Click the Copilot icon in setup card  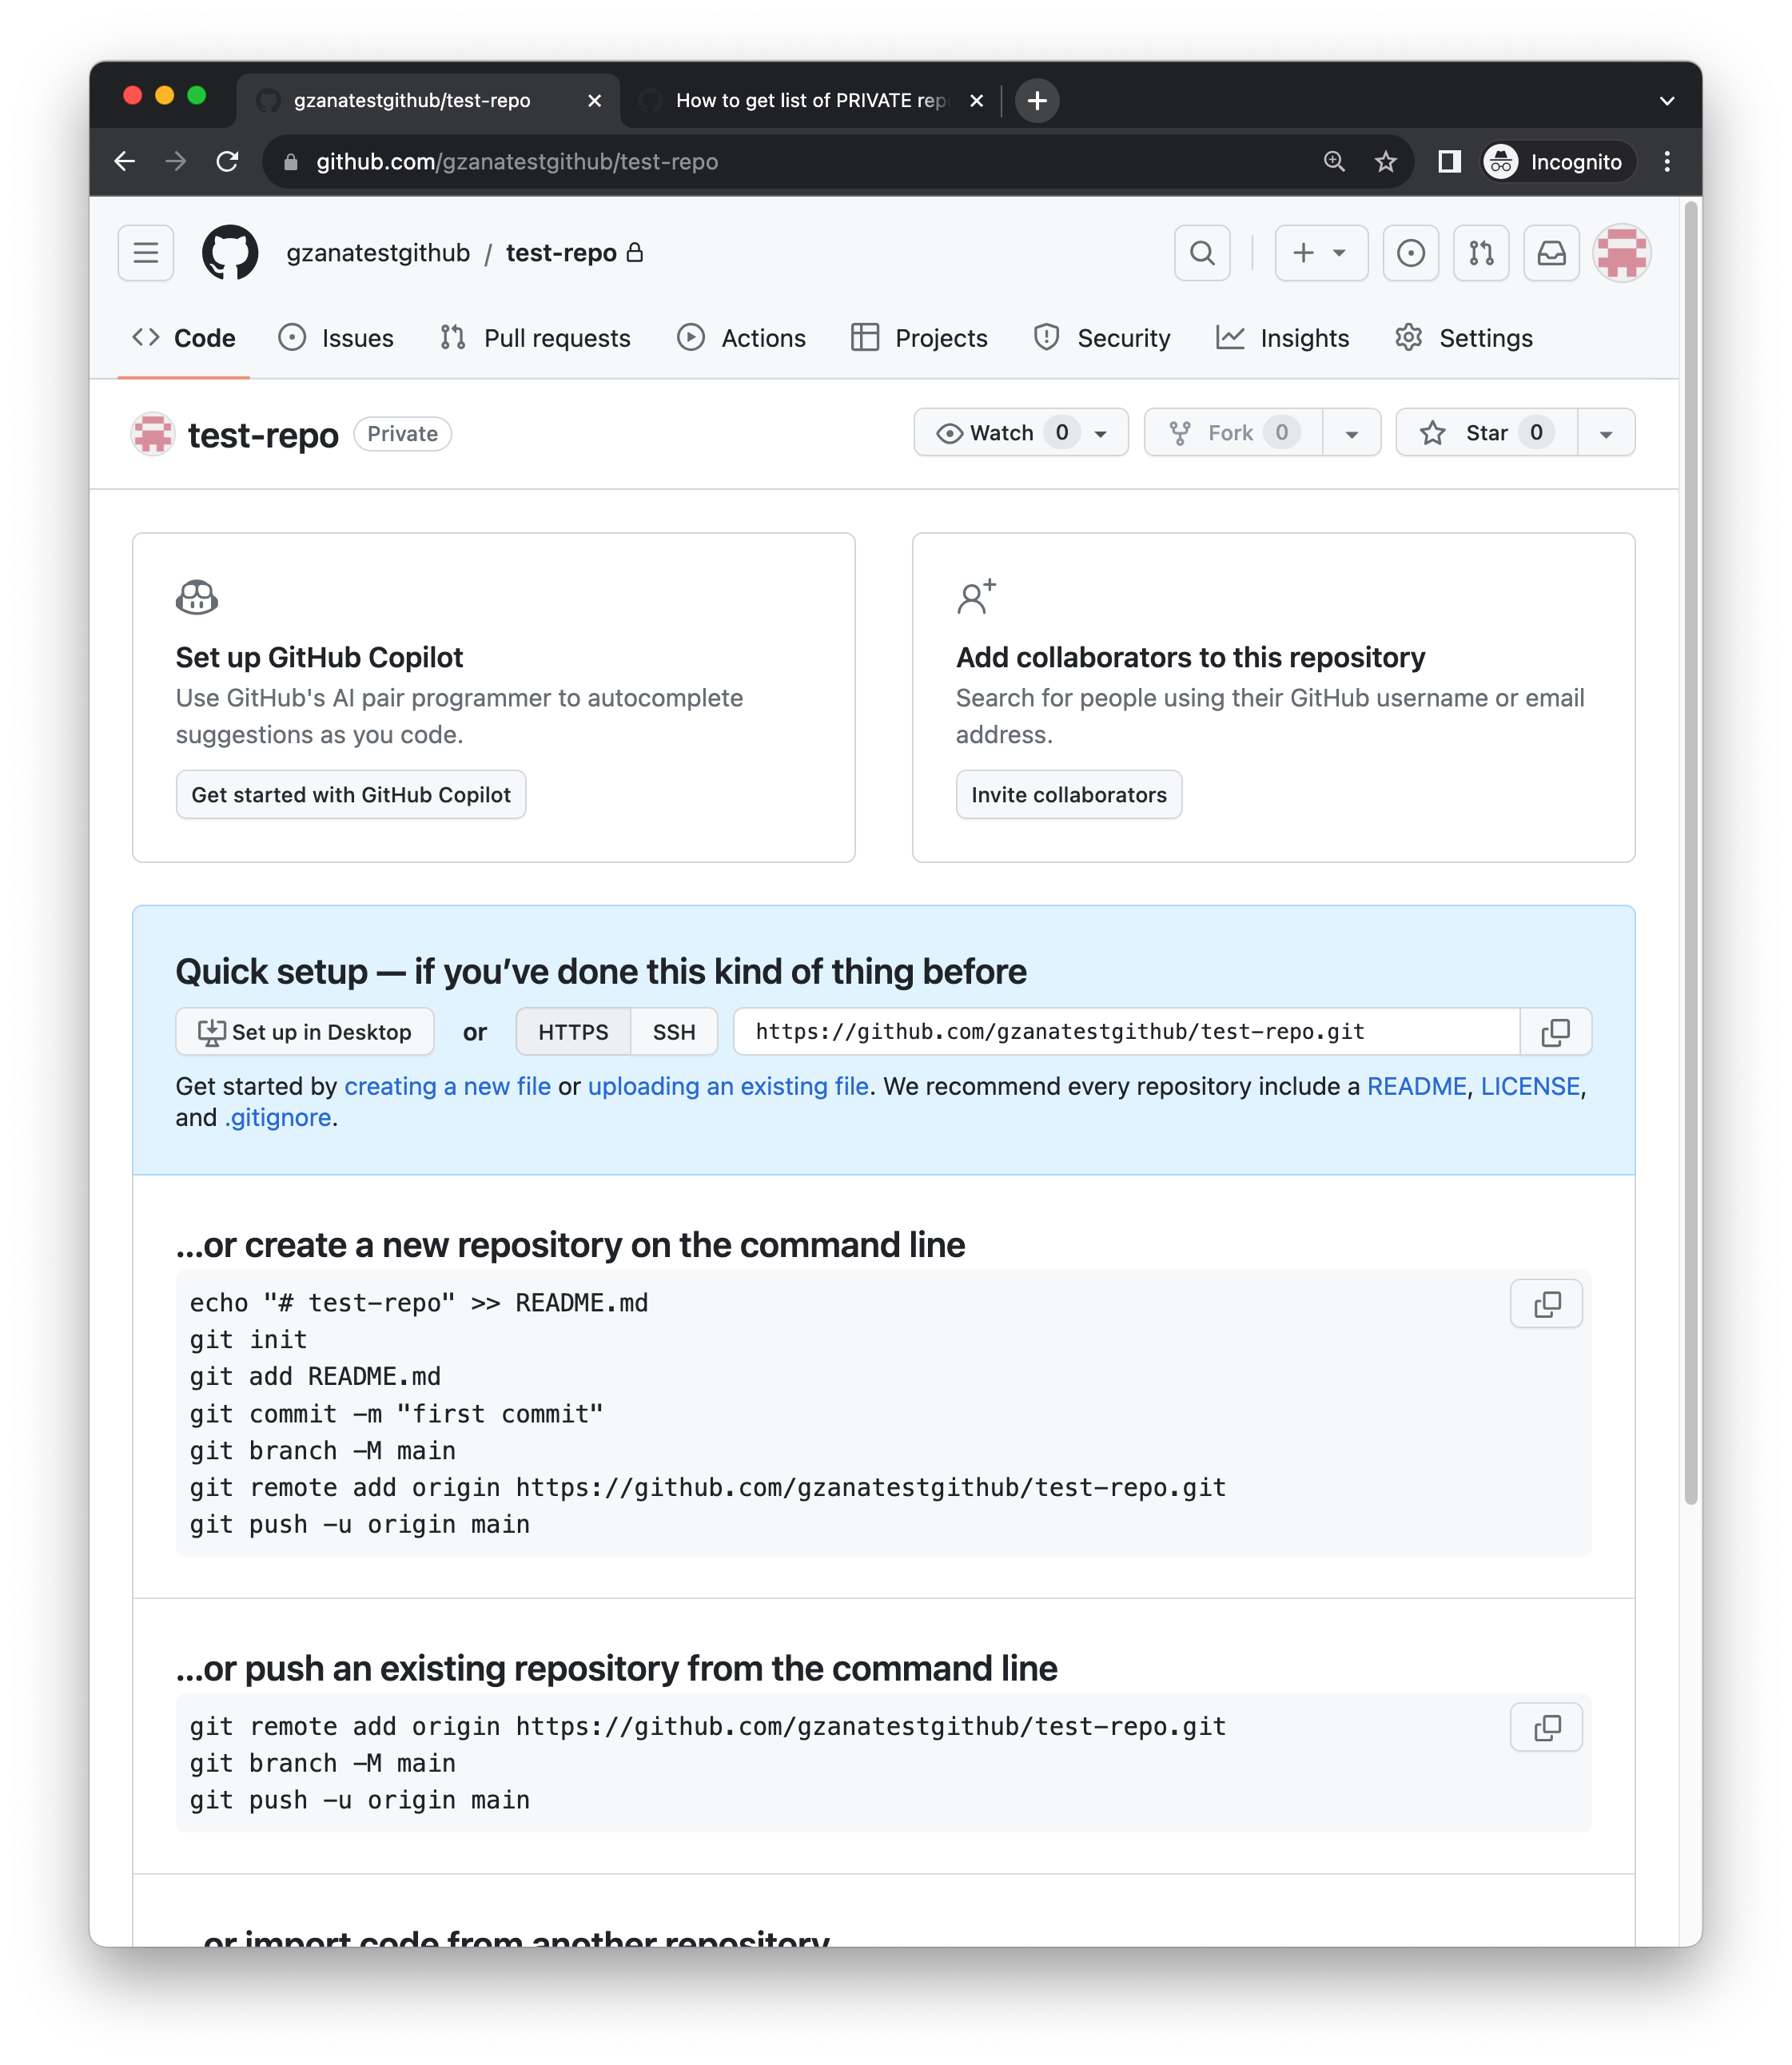[197, 597]
